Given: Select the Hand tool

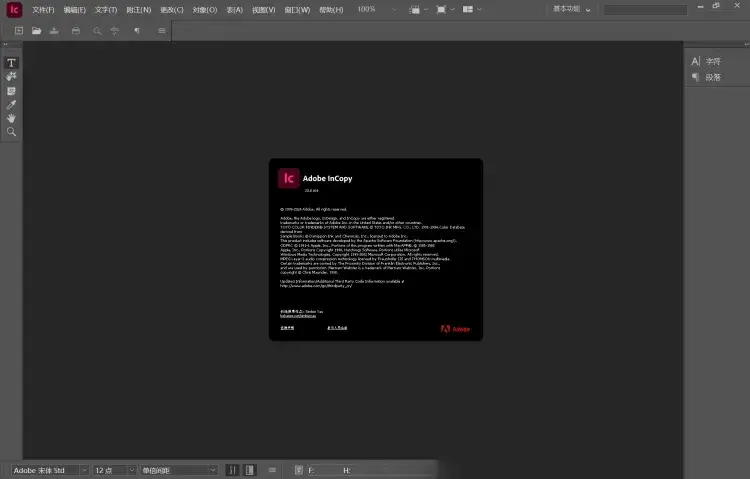Looking at the screenshot, I should (11, 118).
